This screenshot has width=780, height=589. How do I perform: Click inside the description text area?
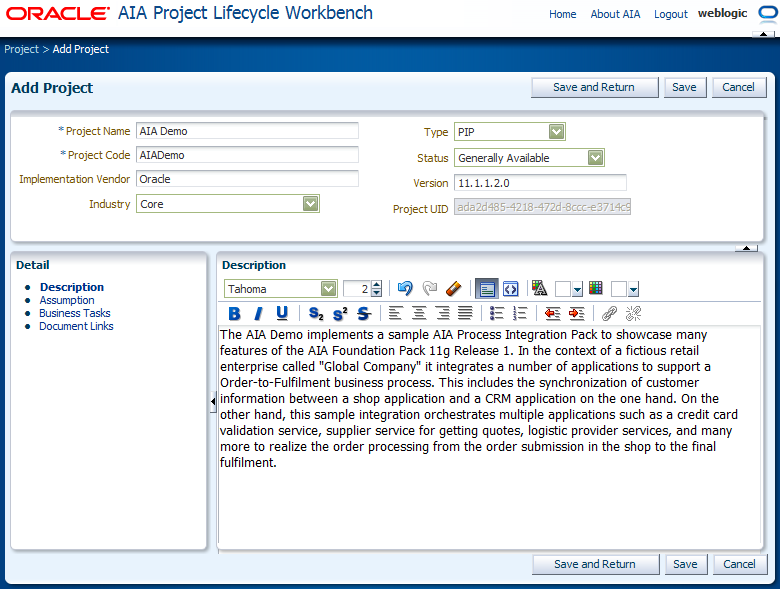click(489, 435)
